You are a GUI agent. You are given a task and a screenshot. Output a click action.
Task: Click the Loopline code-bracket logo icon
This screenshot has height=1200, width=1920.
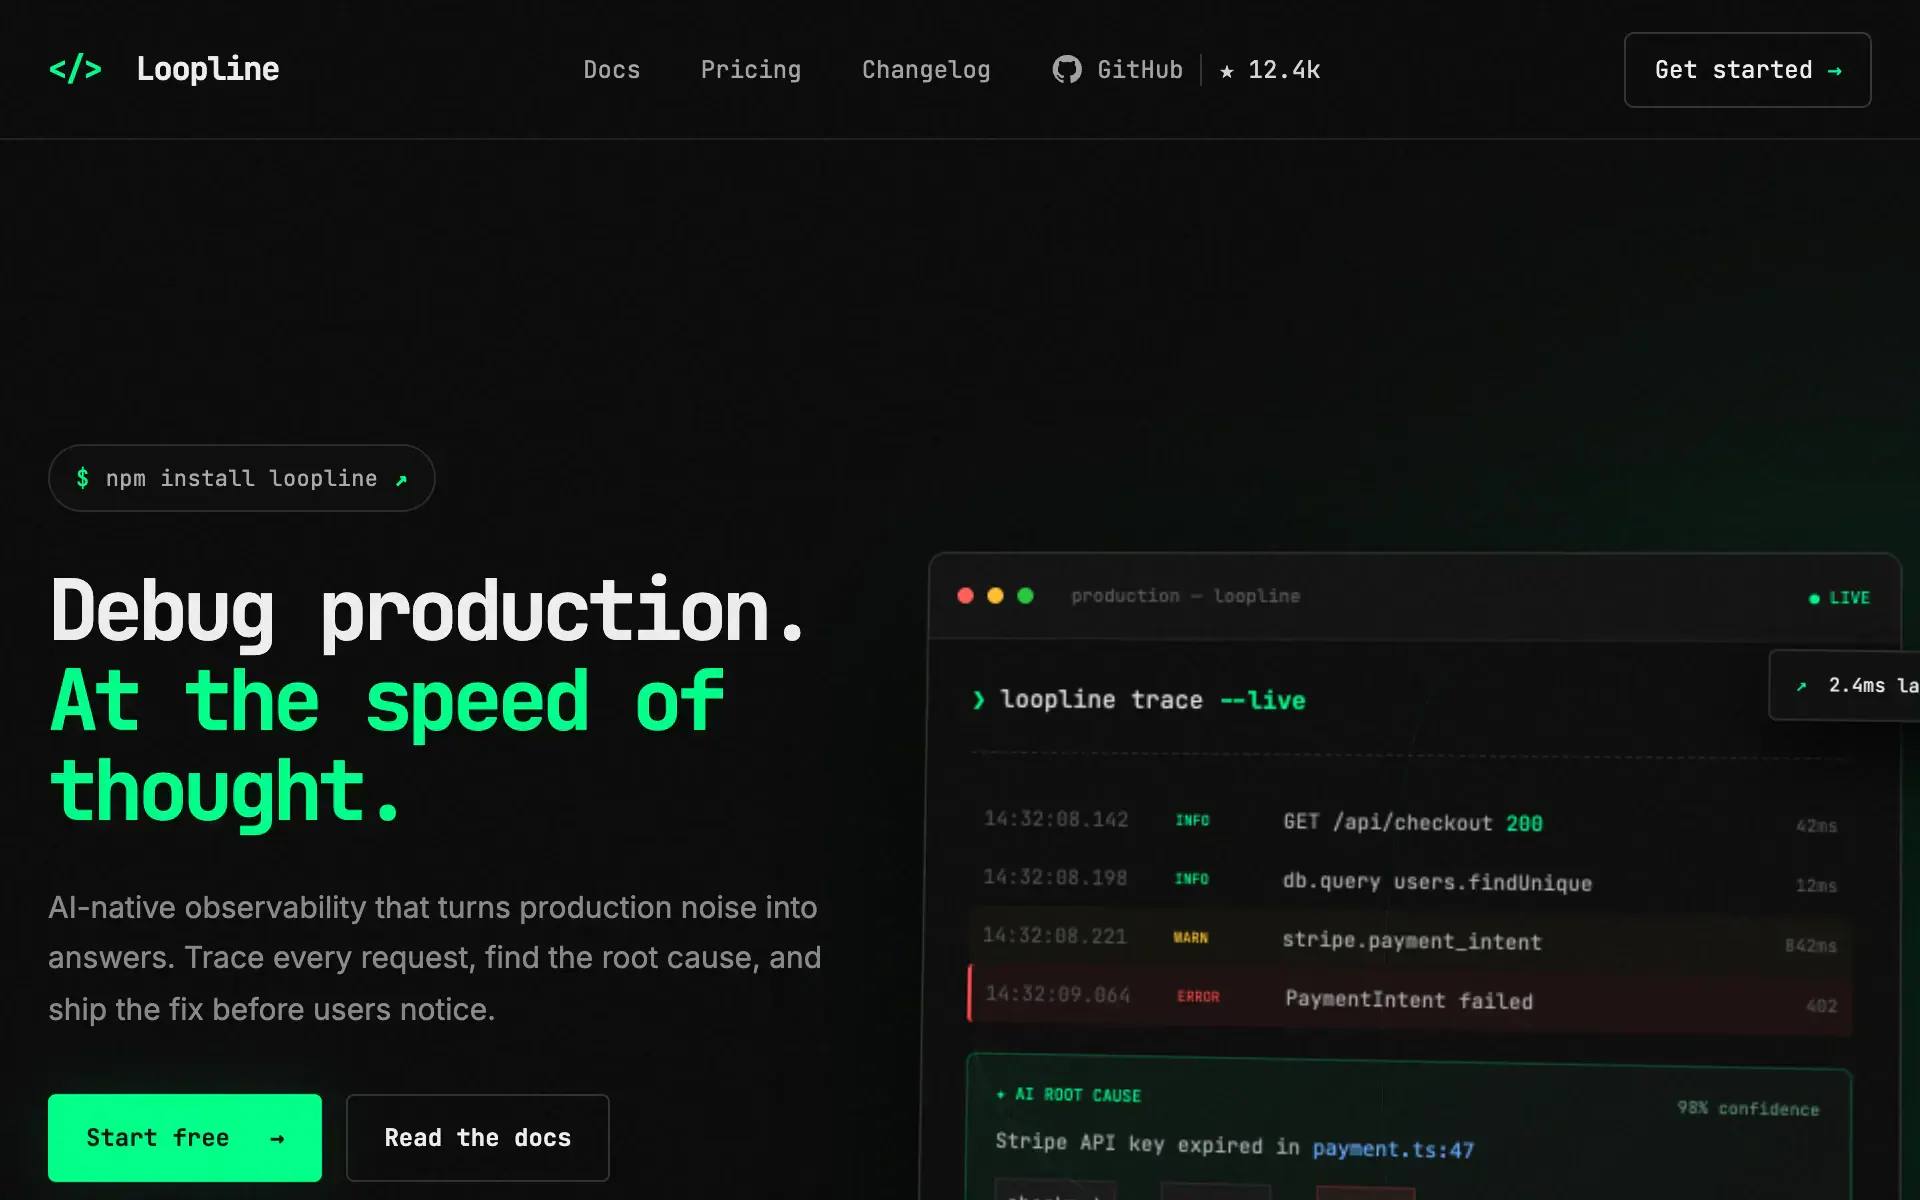(75, 69)
